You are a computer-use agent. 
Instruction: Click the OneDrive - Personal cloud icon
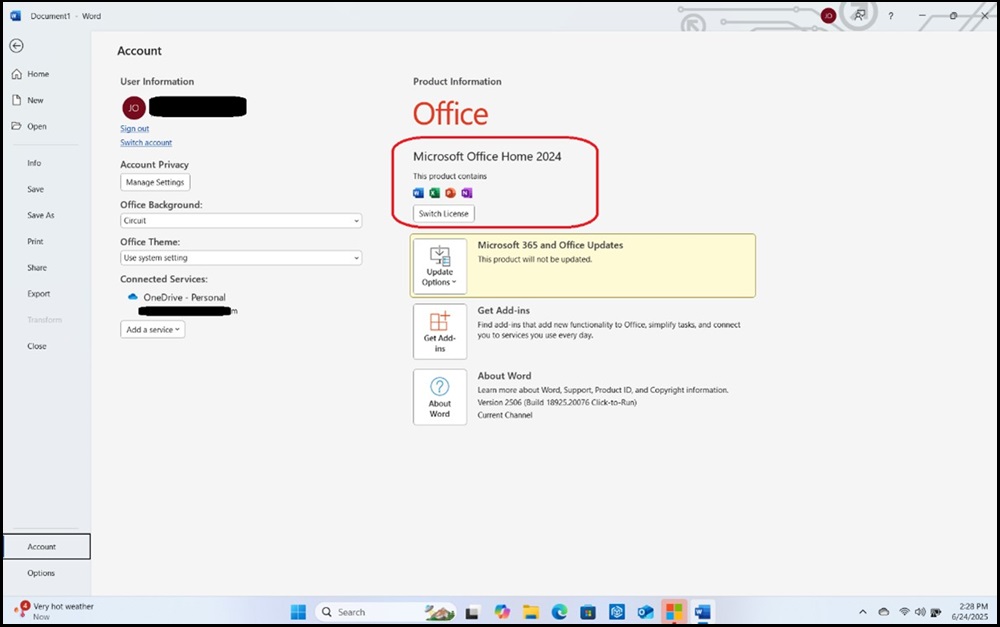tap(131, 297)
